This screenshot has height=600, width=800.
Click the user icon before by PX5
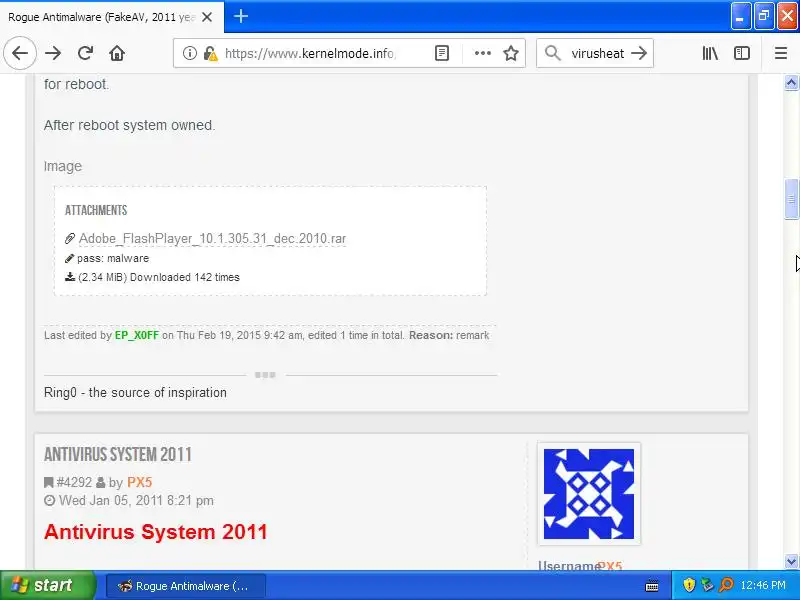[101, 482]
